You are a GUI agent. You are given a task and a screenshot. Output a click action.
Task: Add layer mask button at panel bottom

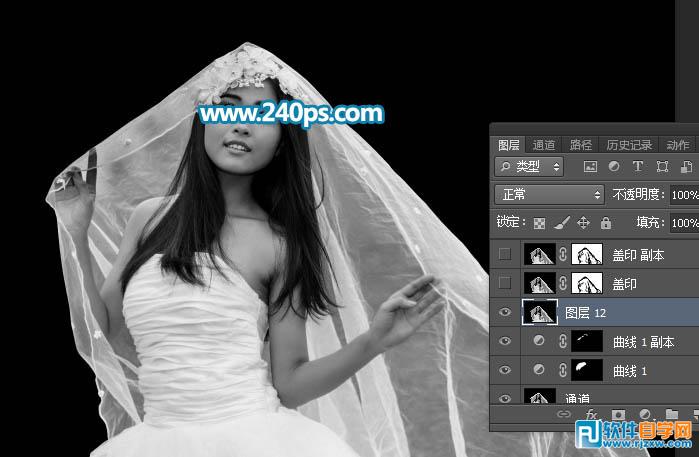tap(618, 414)
